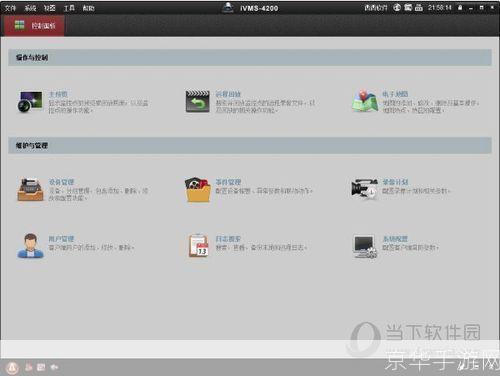
Task: Click the 远程回放 title link
Action: point(228,94)
